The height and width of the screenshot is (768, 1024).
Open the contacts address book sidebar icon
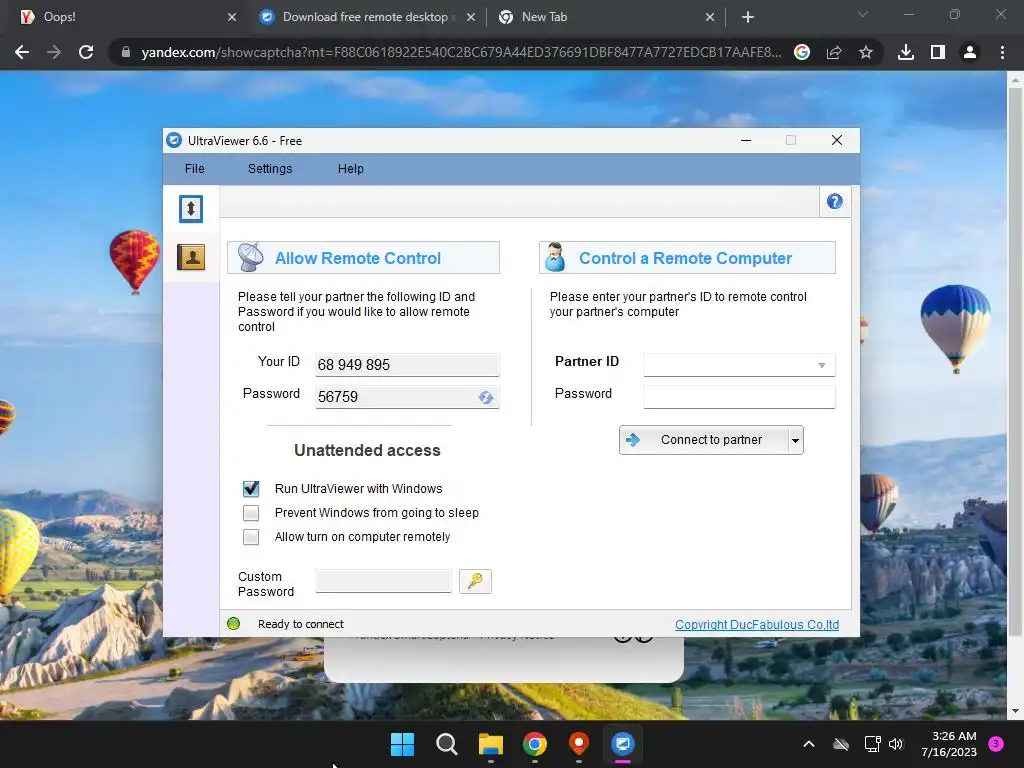pos(191,257)
